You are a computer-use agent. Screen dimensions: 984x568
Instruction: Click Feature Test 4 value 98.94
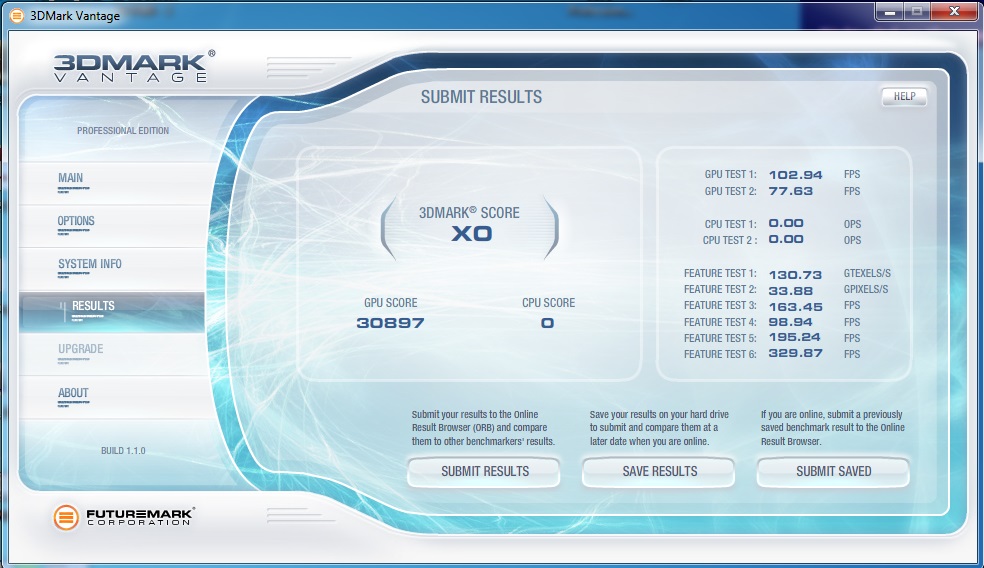coord(790,322)
